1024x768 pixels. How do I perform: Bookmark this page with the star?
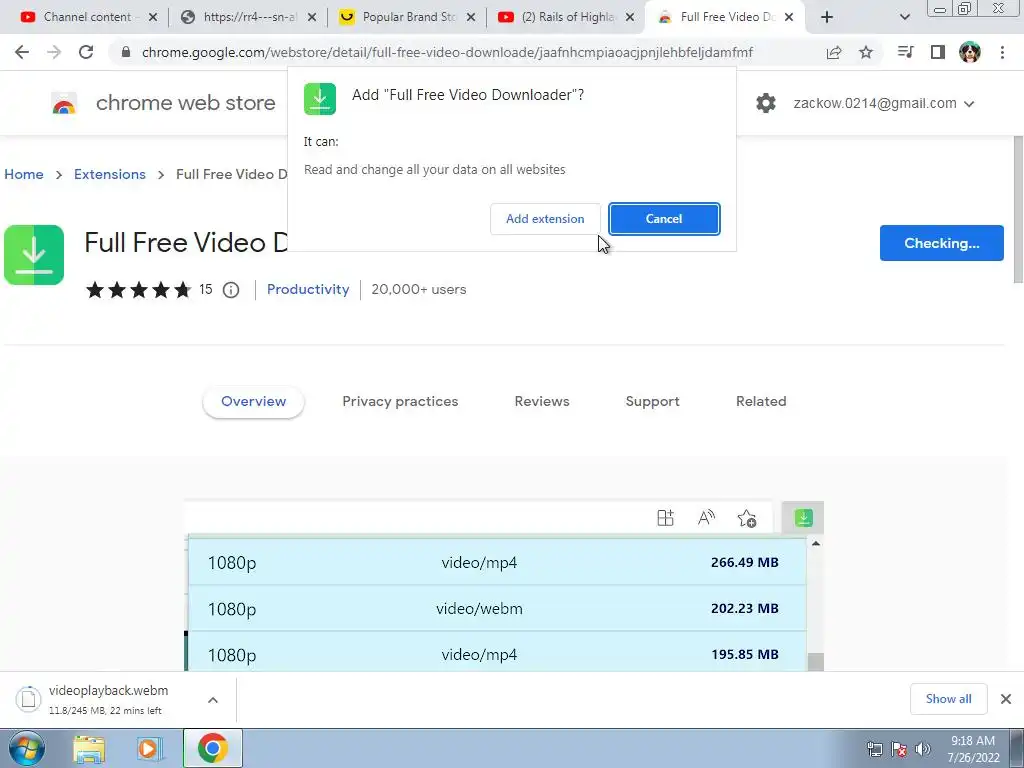pyautogui.click(x=866, y=52)
